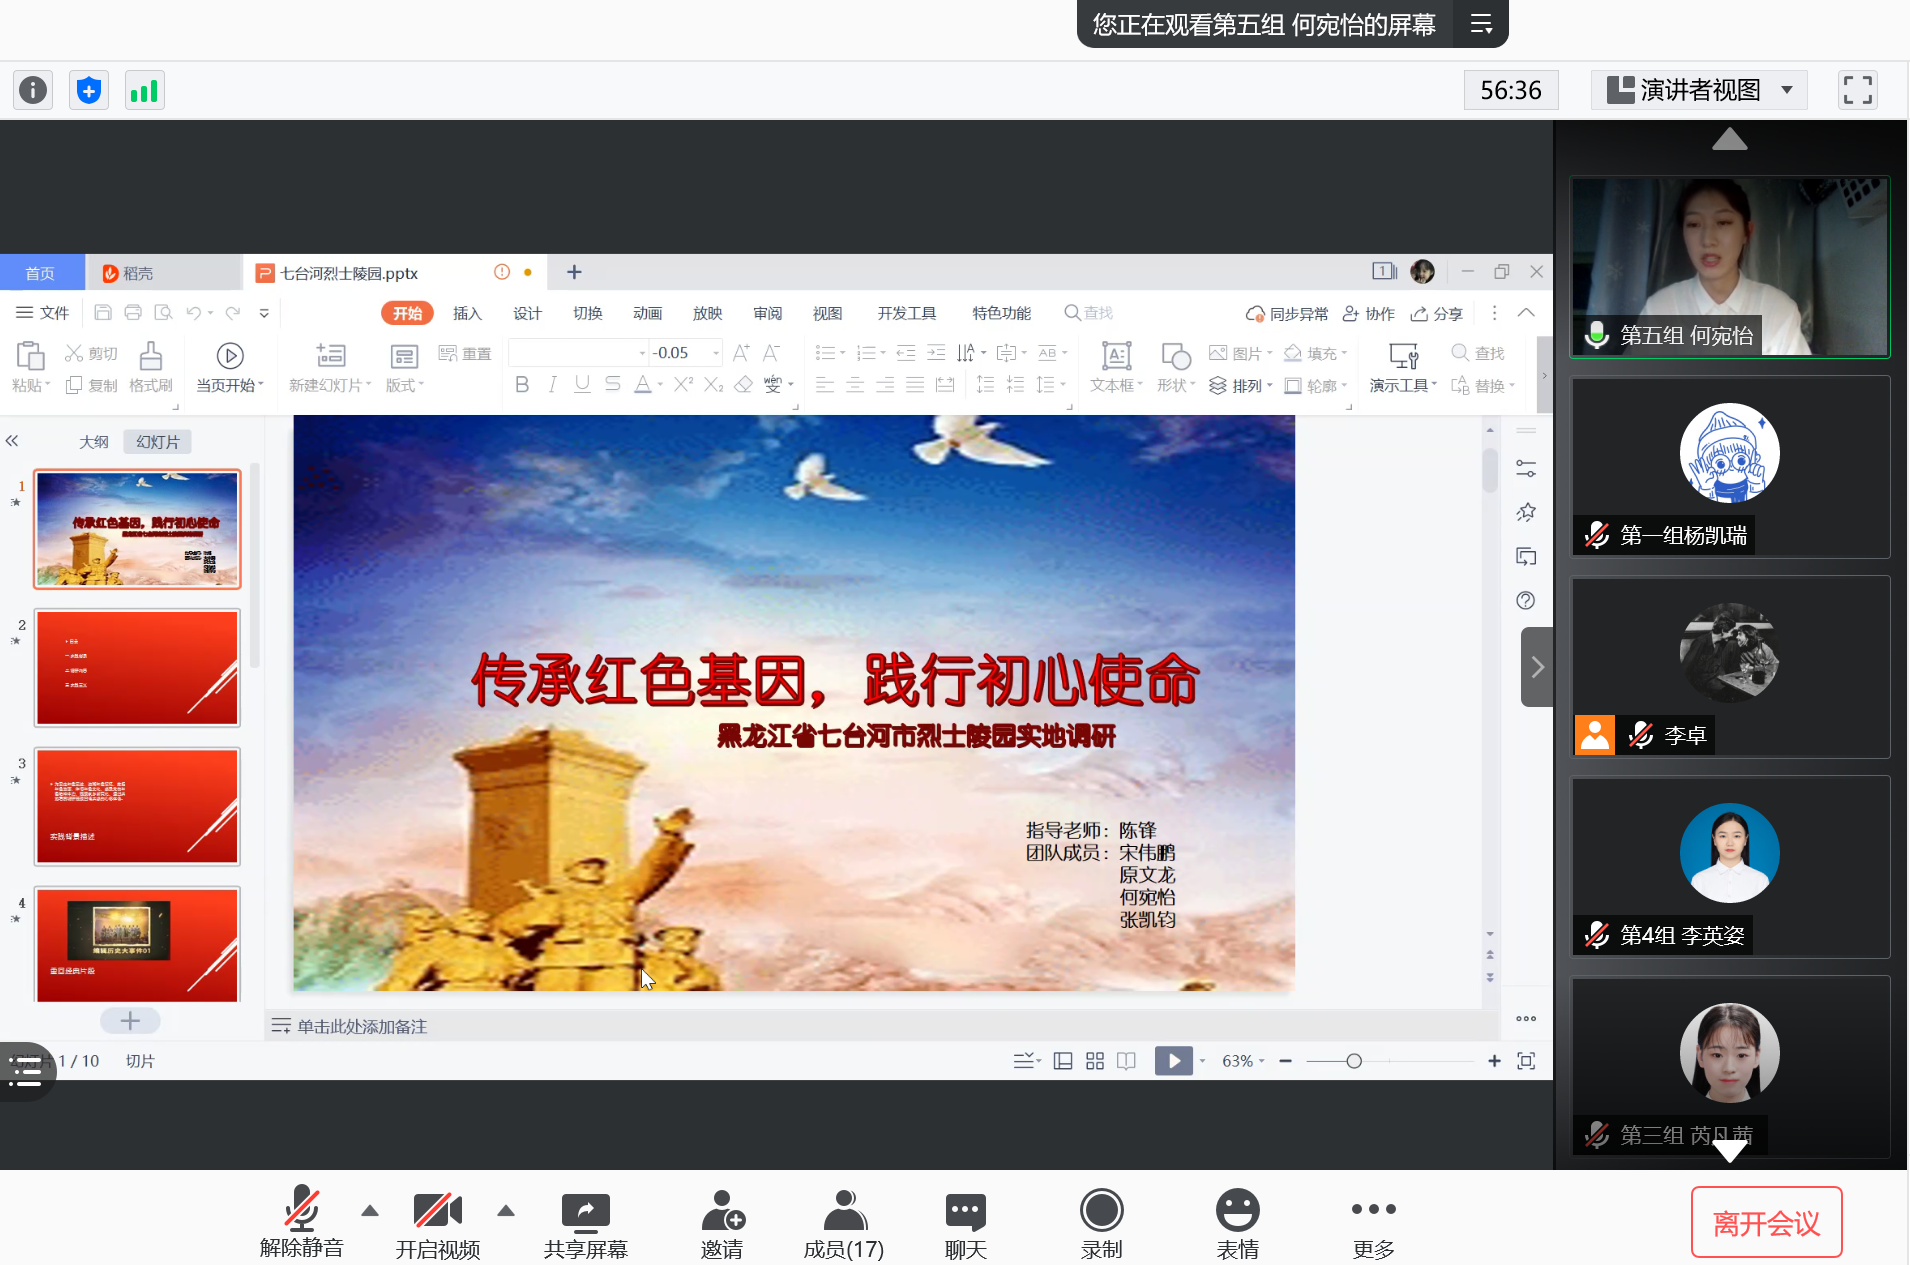Start slideshow from status bar play button
The width and height of the screenshot is (1910, 1265).
point(1174,1061)
